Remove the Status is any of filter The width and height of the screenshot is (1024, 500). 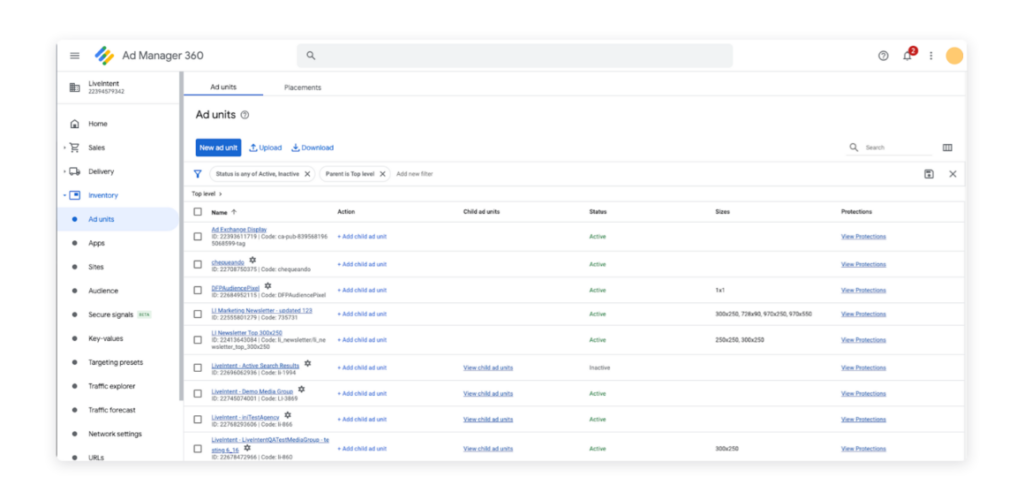[307, 174]
